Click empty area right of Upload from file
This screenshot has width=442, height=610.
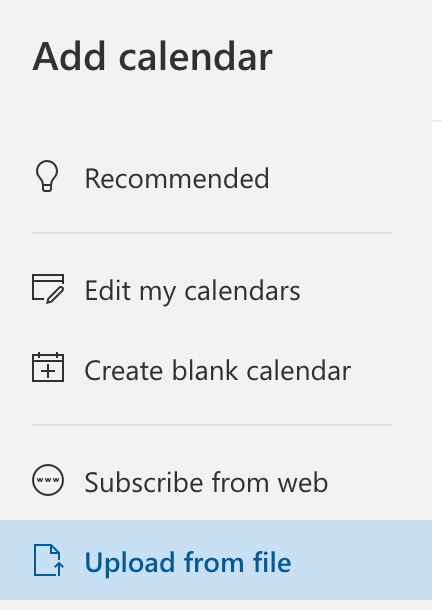(x=362, y=560)
